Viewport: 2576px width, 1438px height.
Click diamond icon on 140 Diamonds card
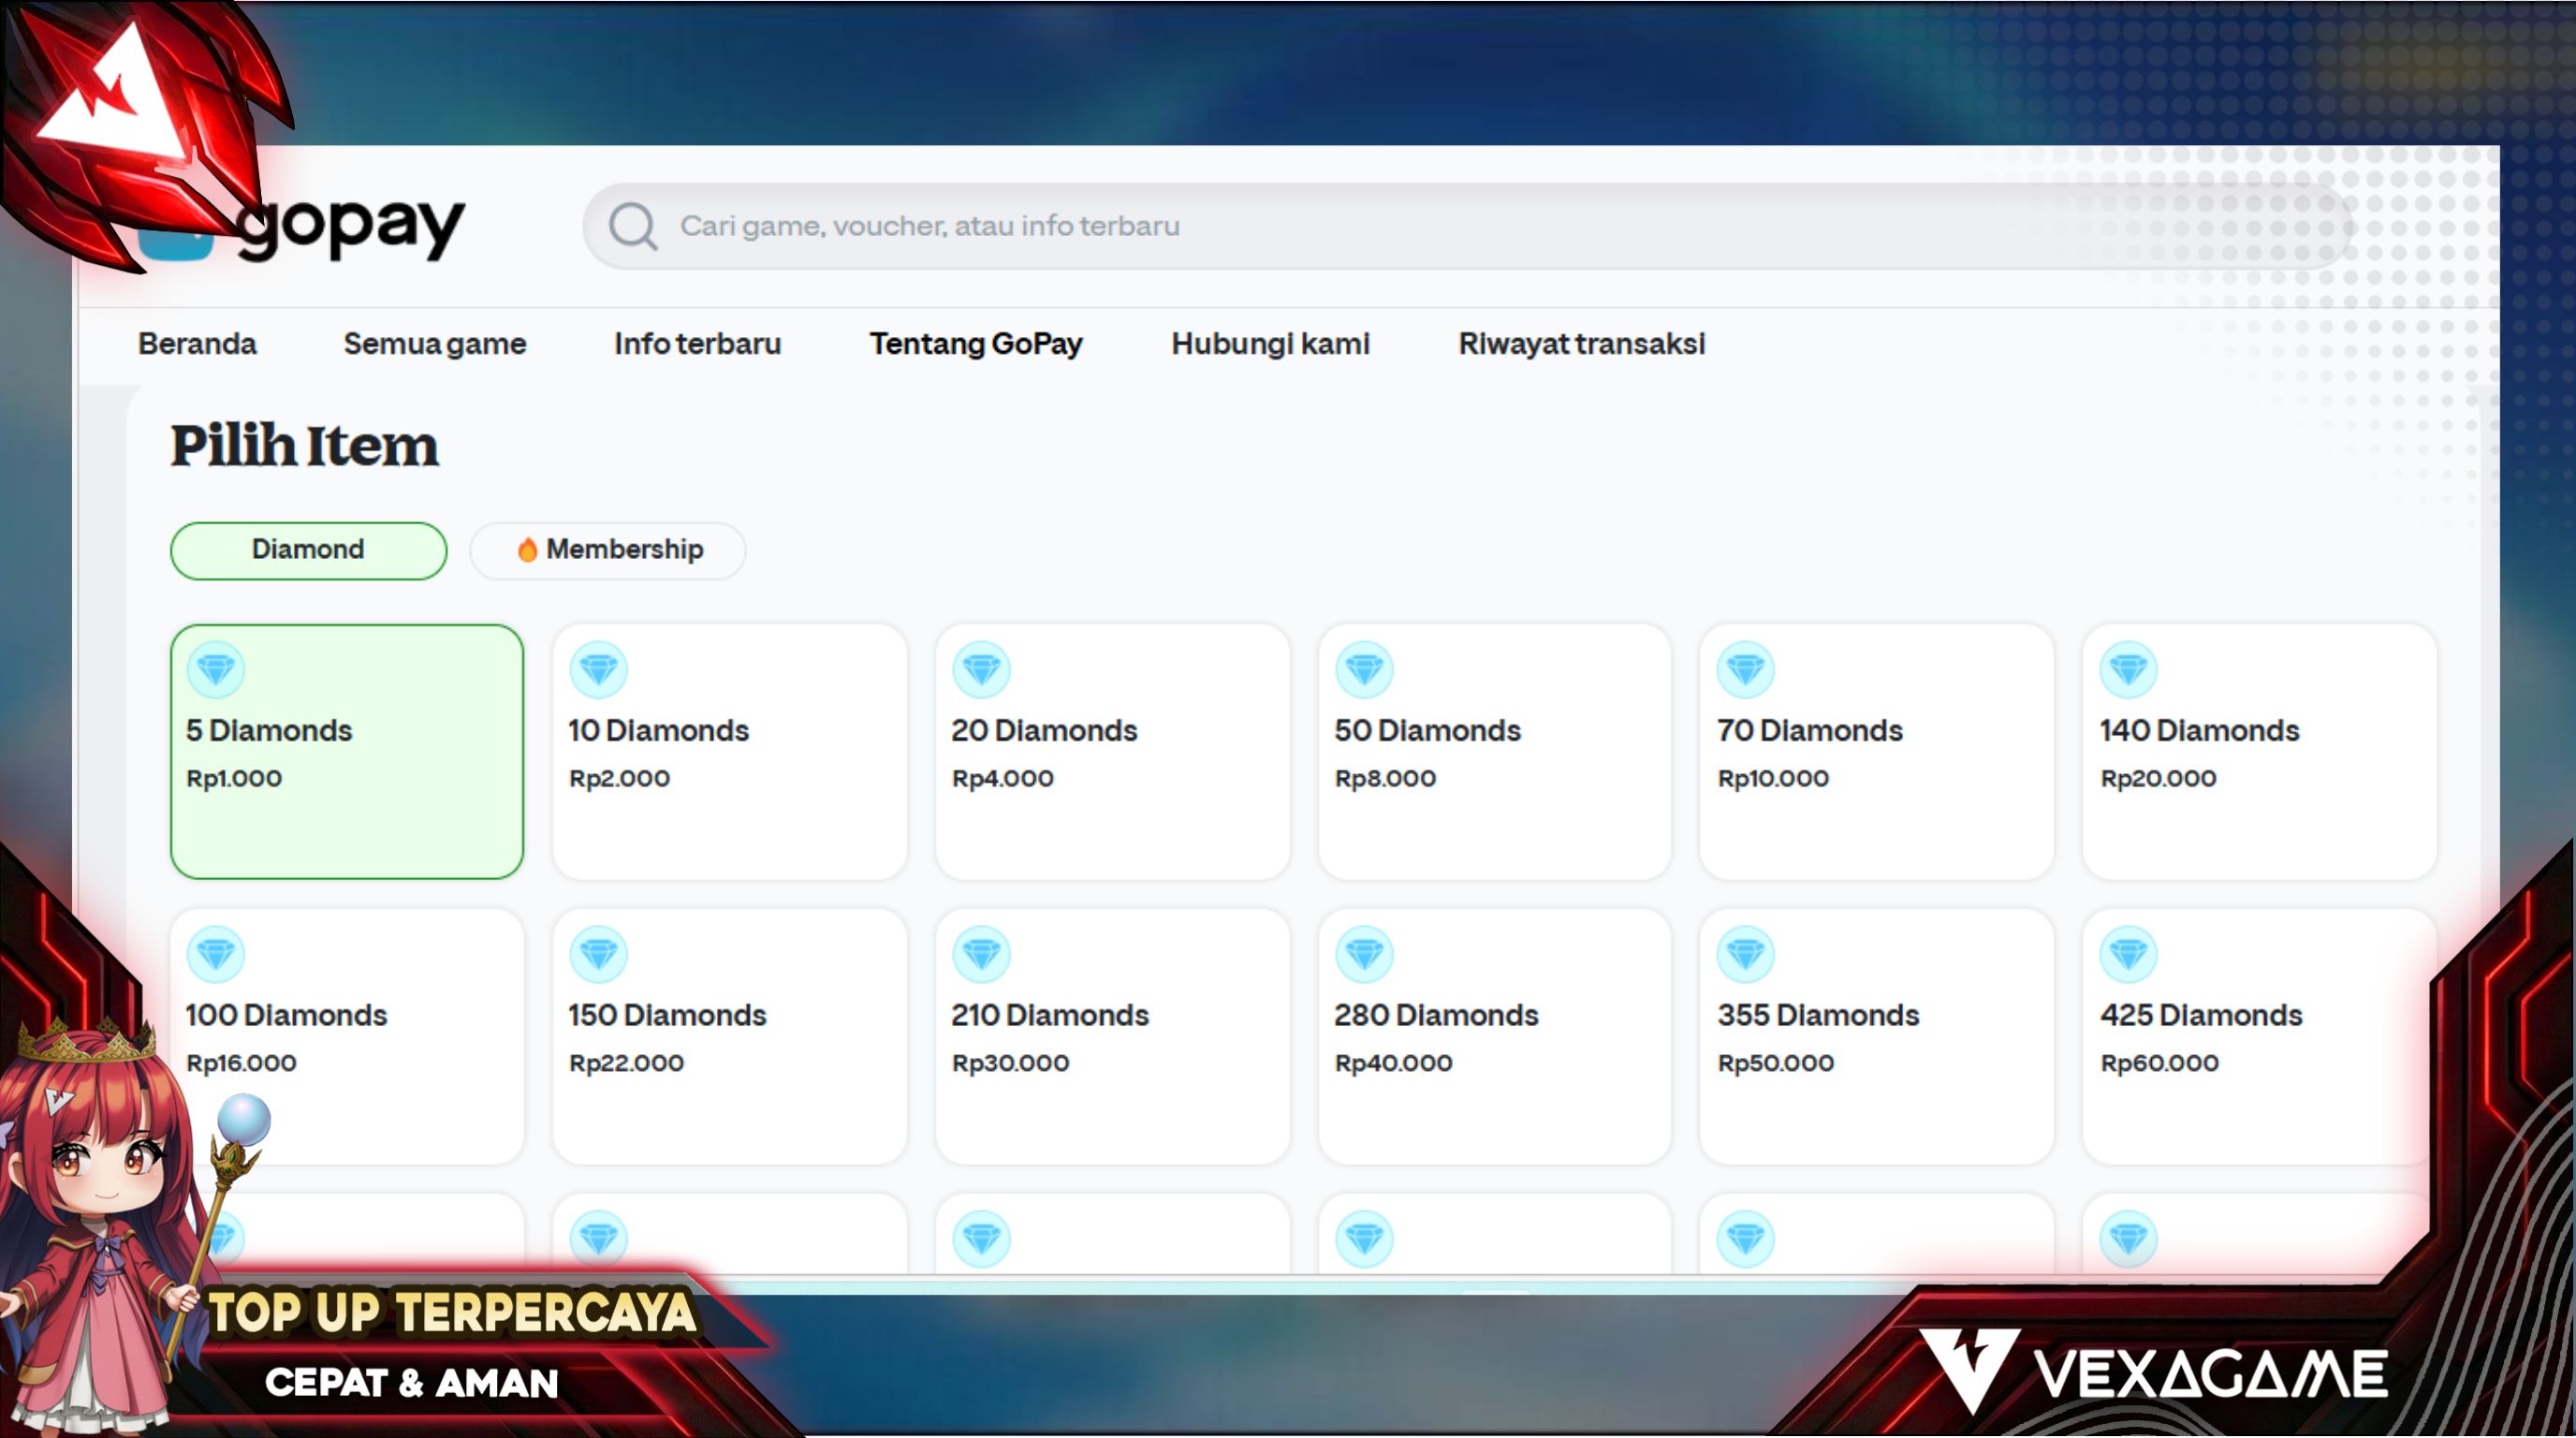2128,669
